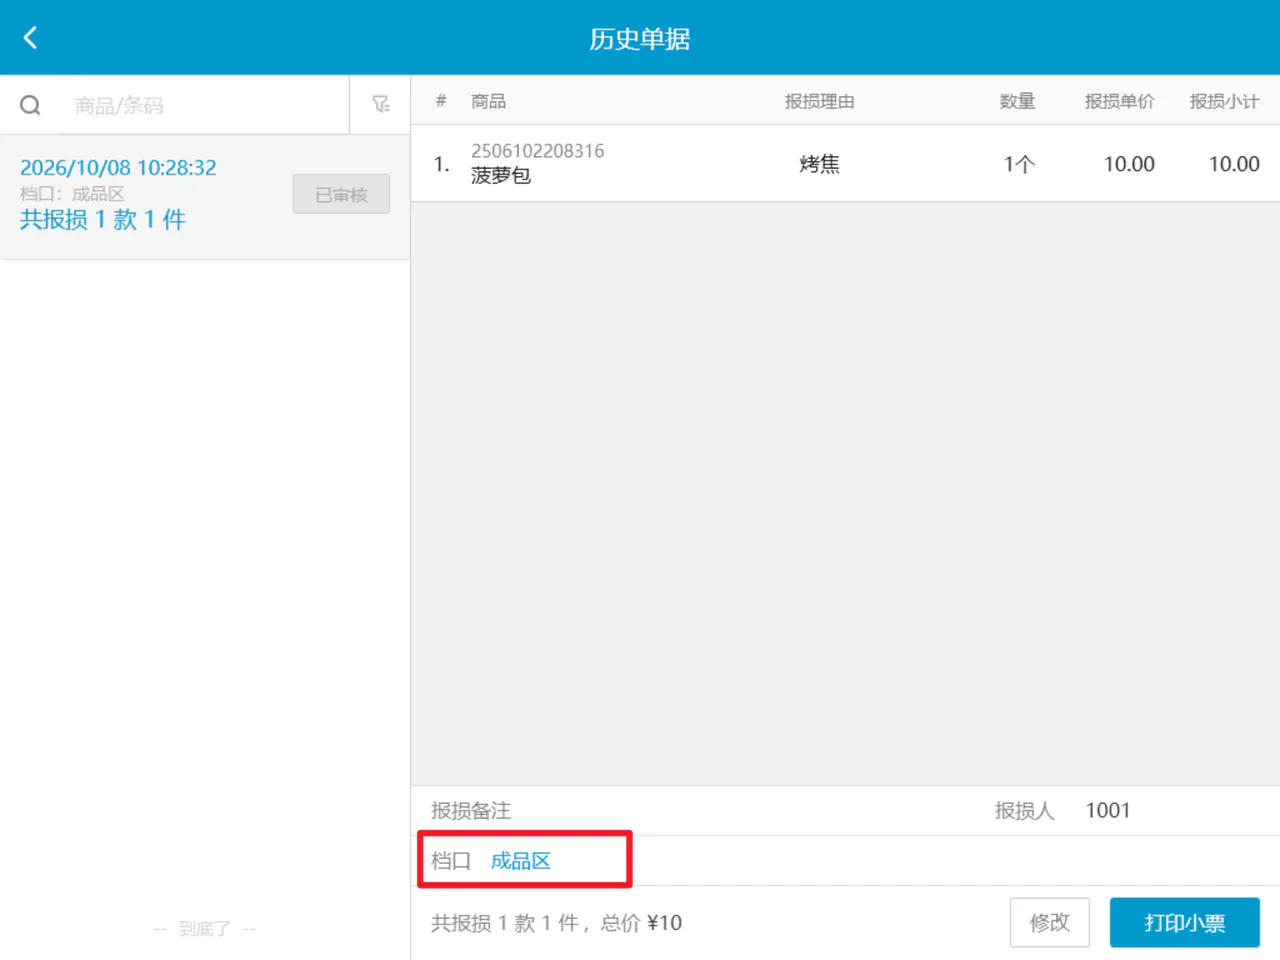This screenshot has width=1280, height=960.
Task: Click the 成品区 stall link
Action: (520, 861)
